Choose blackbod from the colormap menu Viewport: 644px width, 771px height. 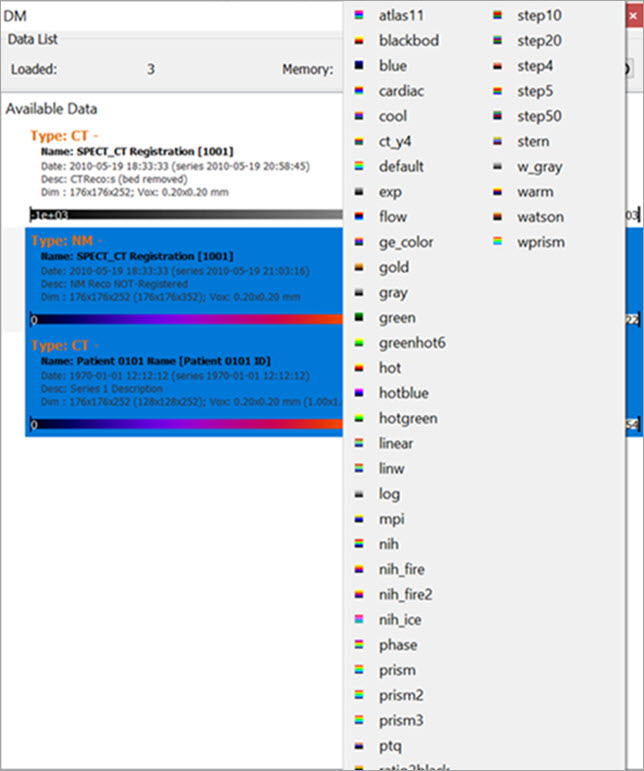[408, 41]
